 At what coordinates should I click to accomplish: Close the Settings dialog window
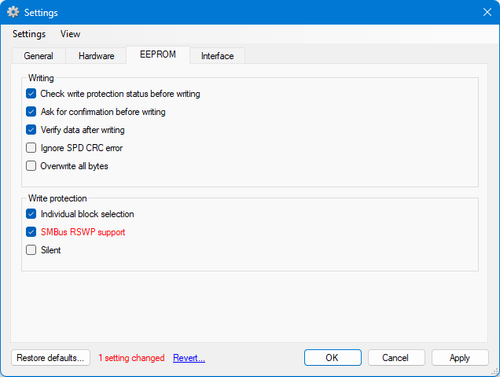point(487,12)
